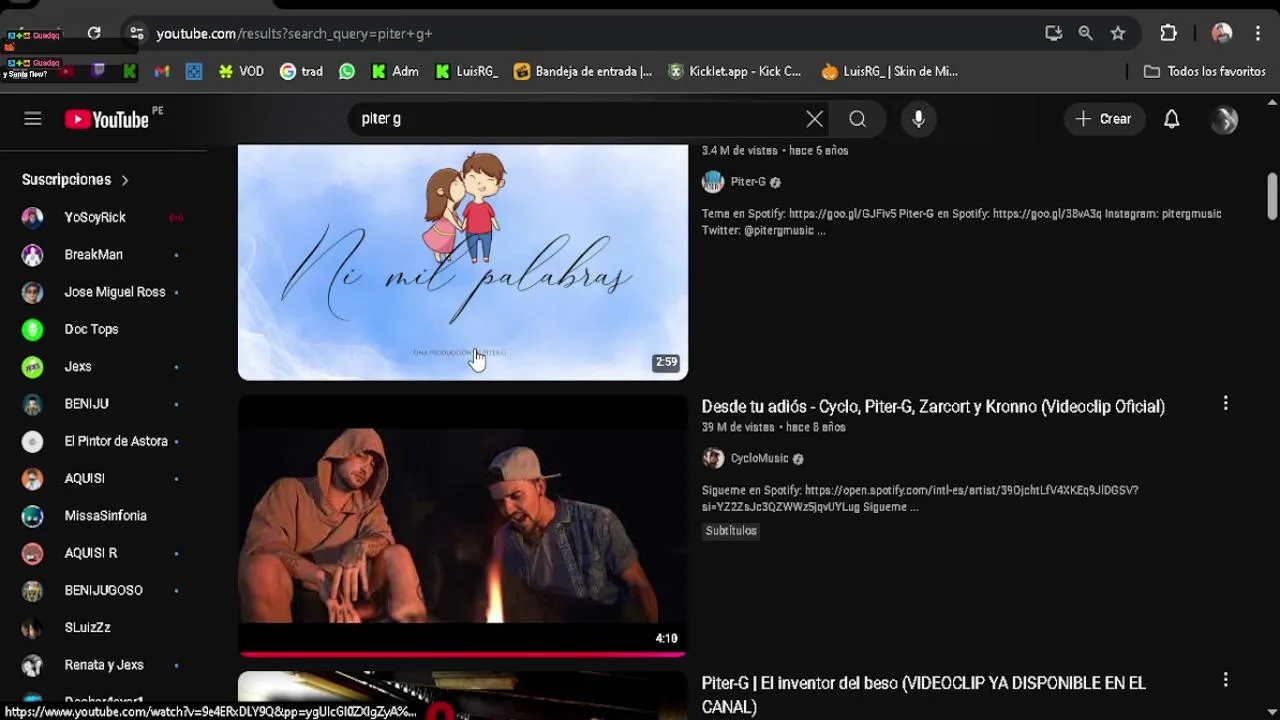This screenshot has height=720, width=1280.
Task: Expand the 'Suscripciones' section
Action: pos(76,180)
